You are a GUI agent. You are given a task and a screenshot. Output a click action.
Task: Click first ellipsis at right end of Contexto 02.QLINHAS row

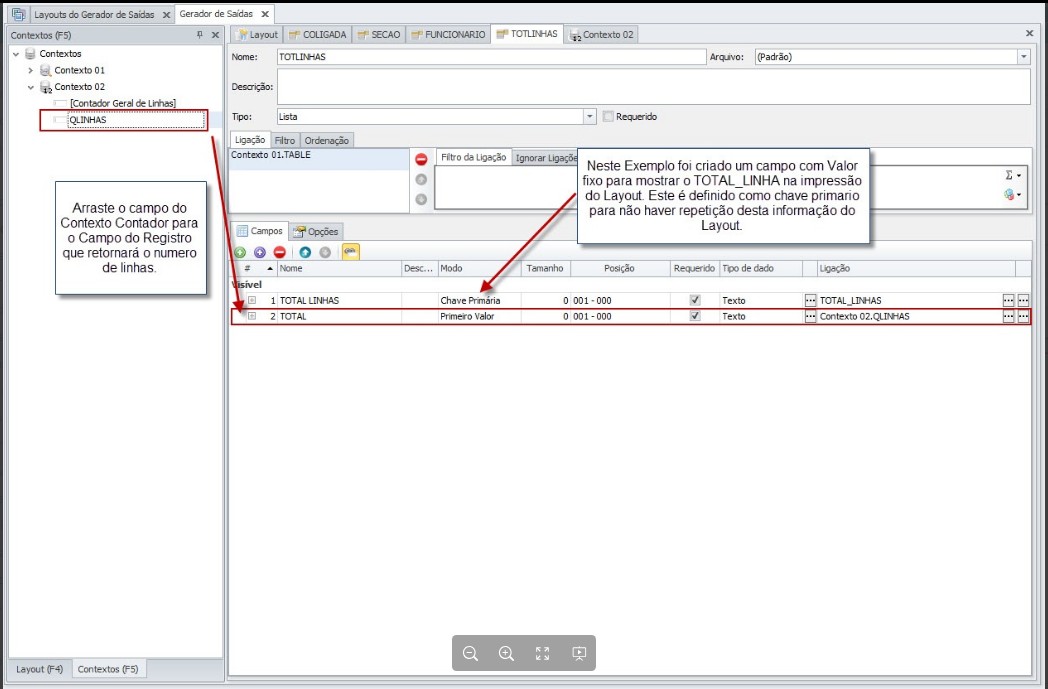tap(1009, 316)
